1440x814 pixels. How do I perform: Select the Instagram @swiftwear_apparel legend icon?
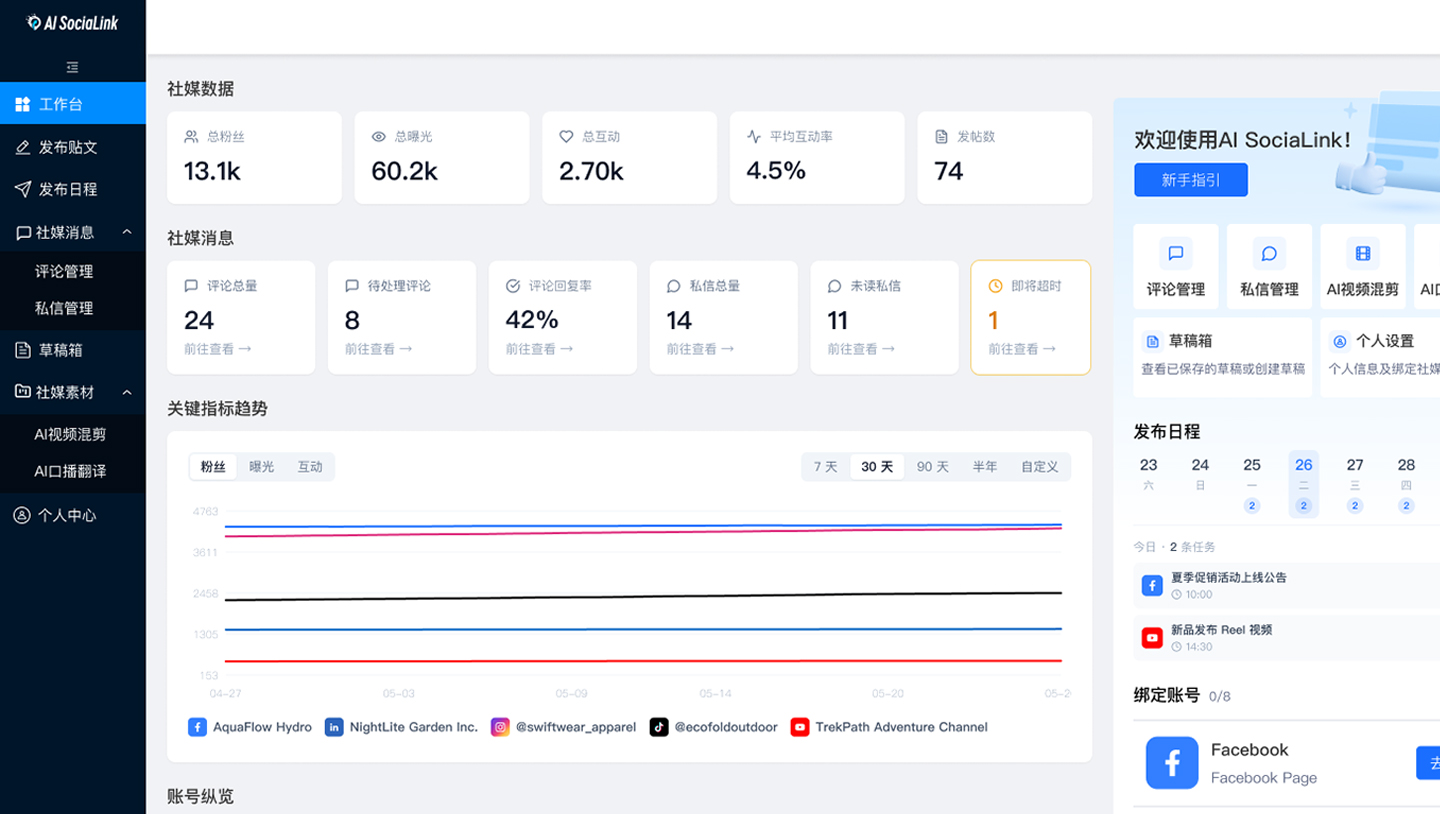tap(500, 727)
